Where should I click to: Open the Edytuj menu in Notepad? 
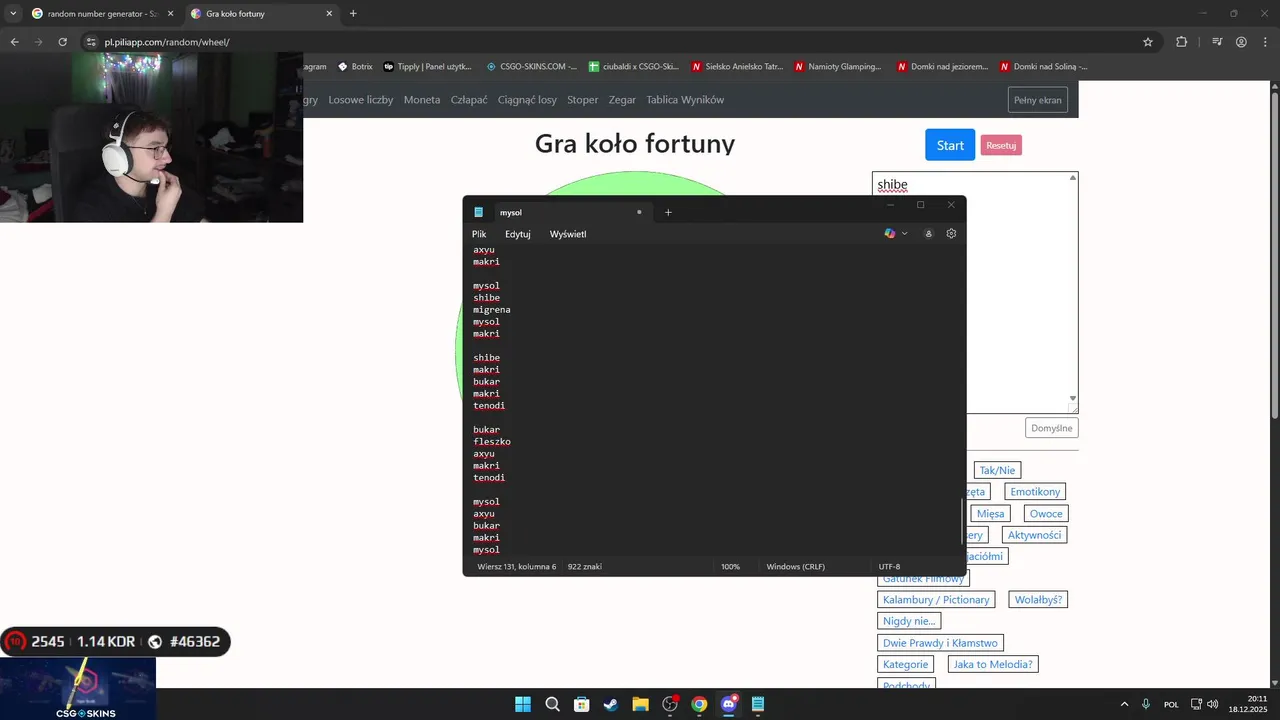tap(518, 234)
